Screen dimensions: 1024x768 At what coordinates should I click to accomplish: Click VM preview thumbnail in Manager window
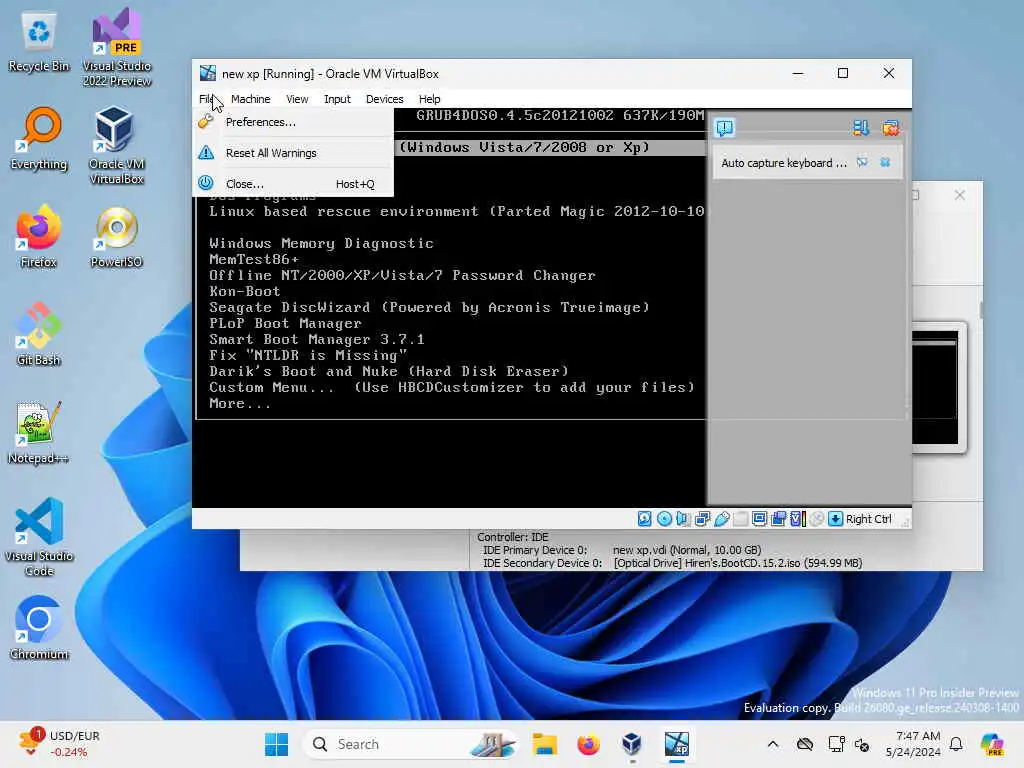(935, 387)
